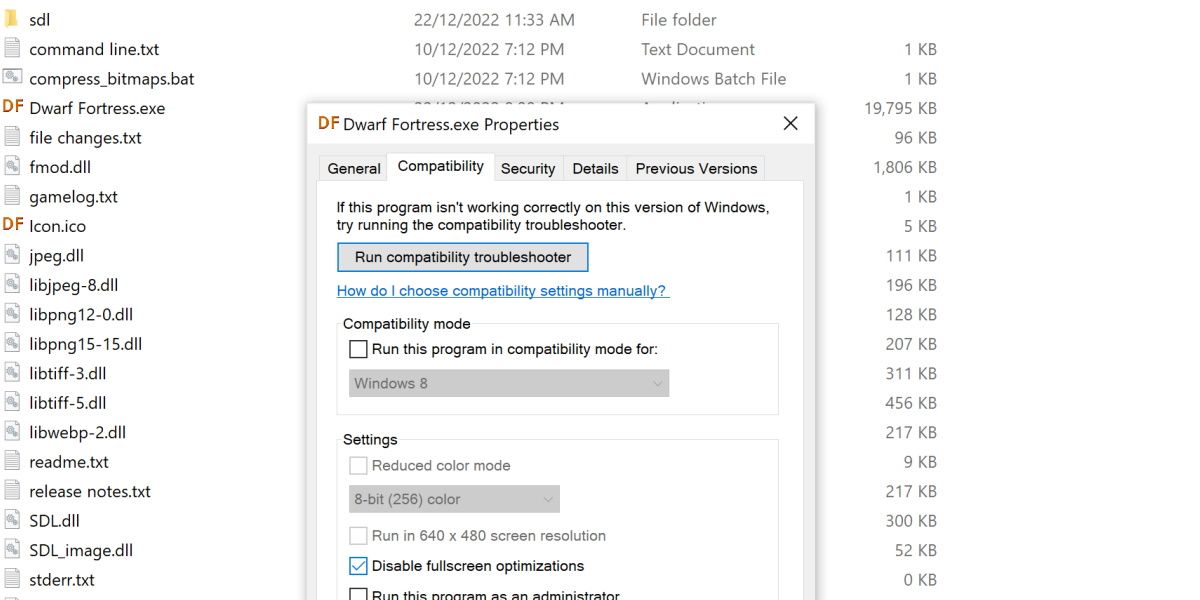Close the Dwarf Fortress.exe Properties dialog
1200x600 pixels.
pos(790,124)
